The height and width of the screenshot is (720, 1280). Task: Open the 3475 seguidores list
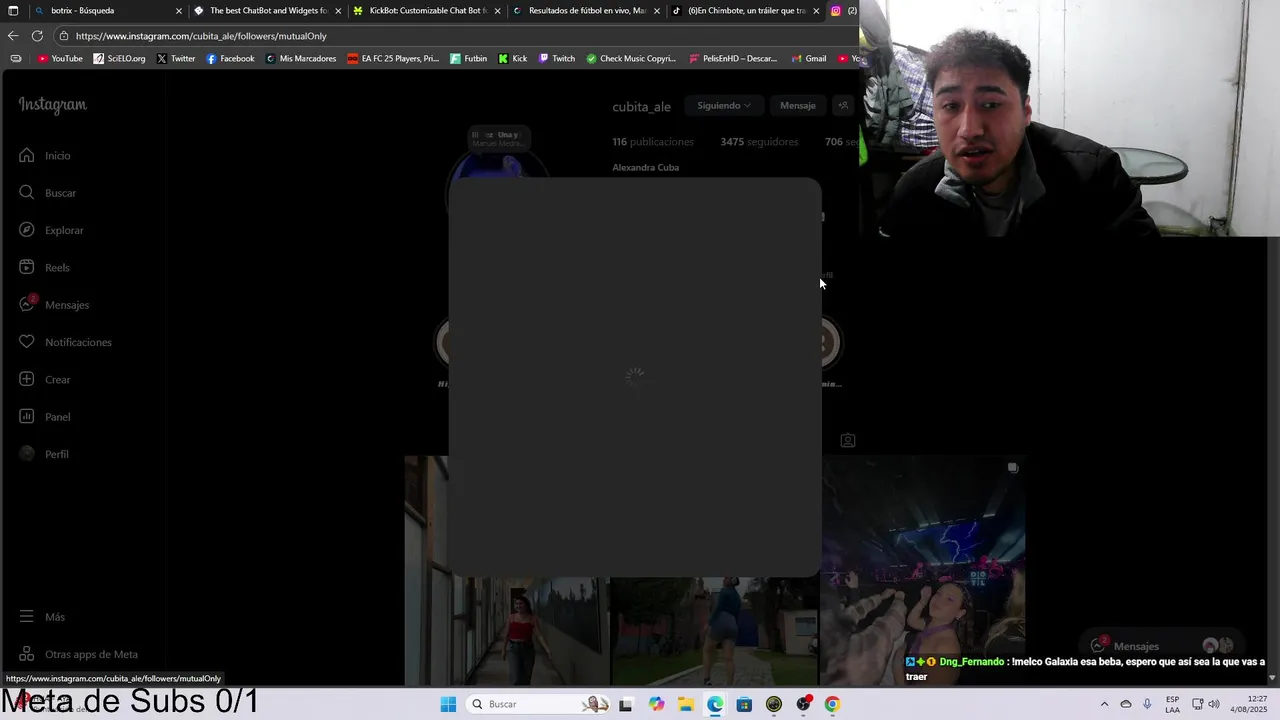tap(759, 142)
